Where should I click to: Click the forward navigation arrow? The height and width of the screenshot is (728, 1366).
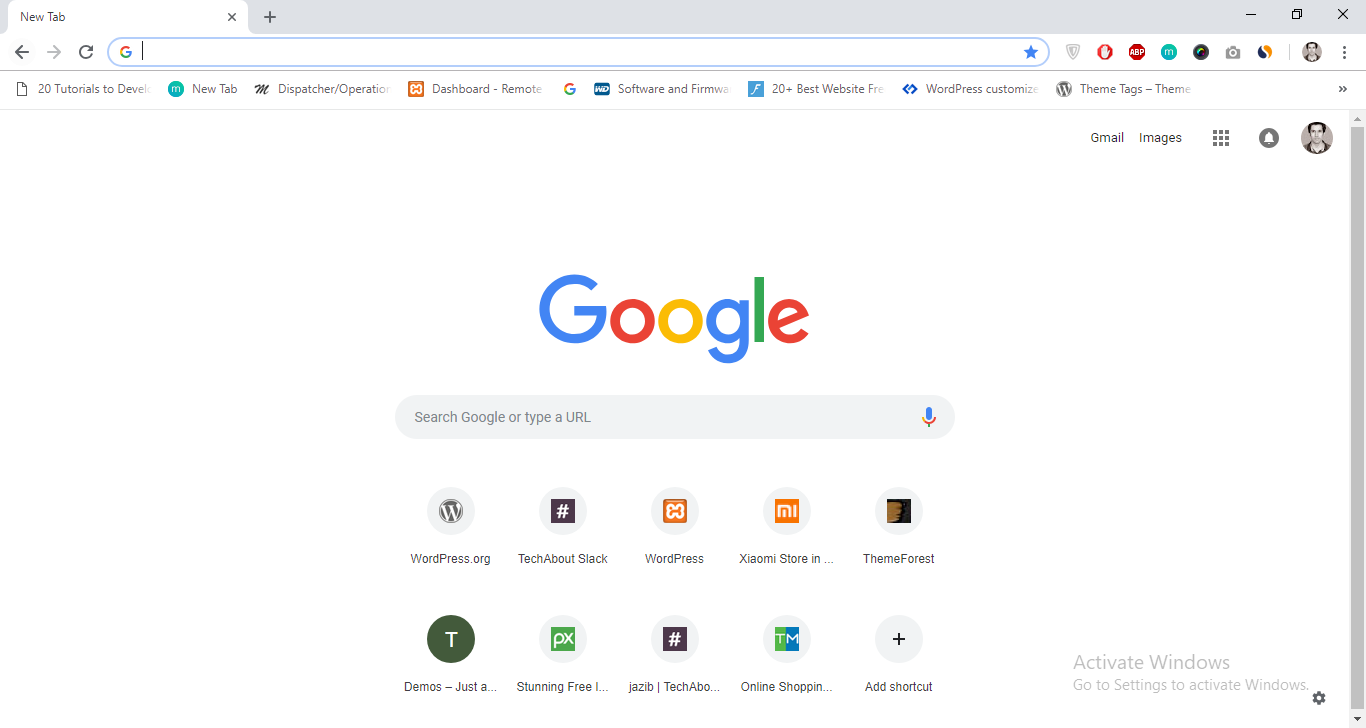click(x=54, y=52)
